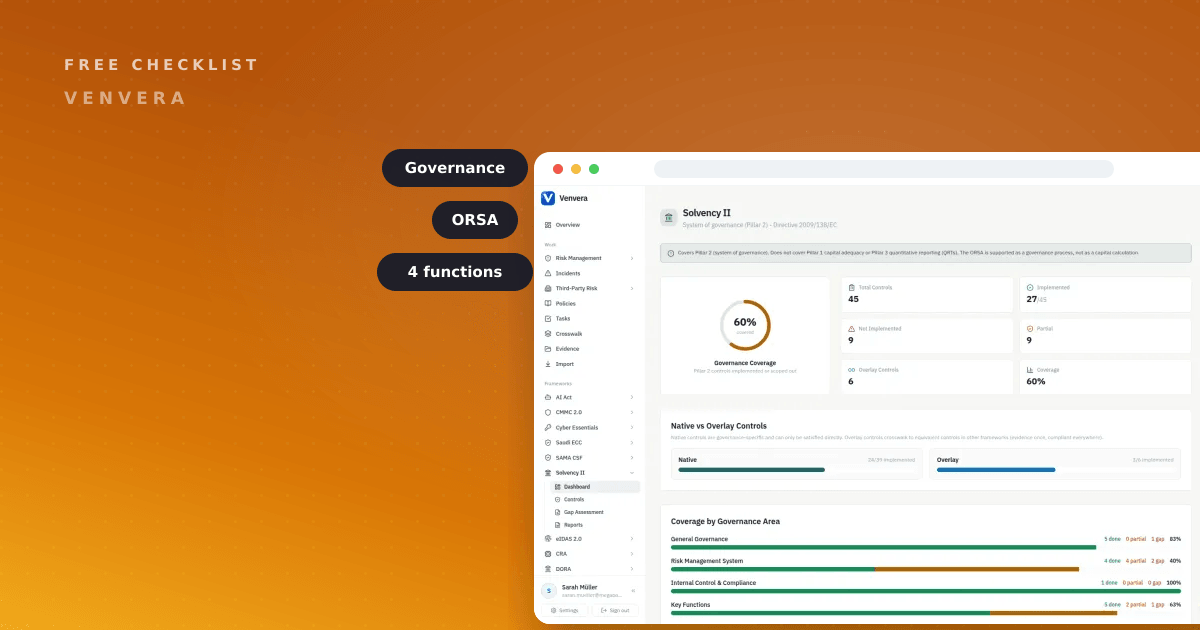The width and height of the screenshot is (1200, 630).
Task: Click the "Coverage by Governance Area" heading
Action: [x=725, y=521]
